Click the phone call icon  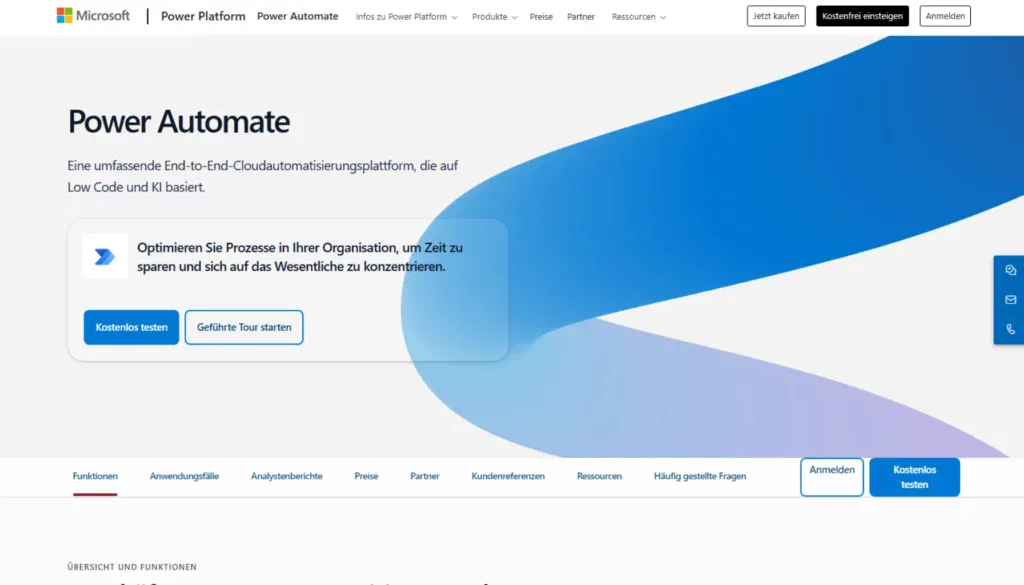point(1010,329)
